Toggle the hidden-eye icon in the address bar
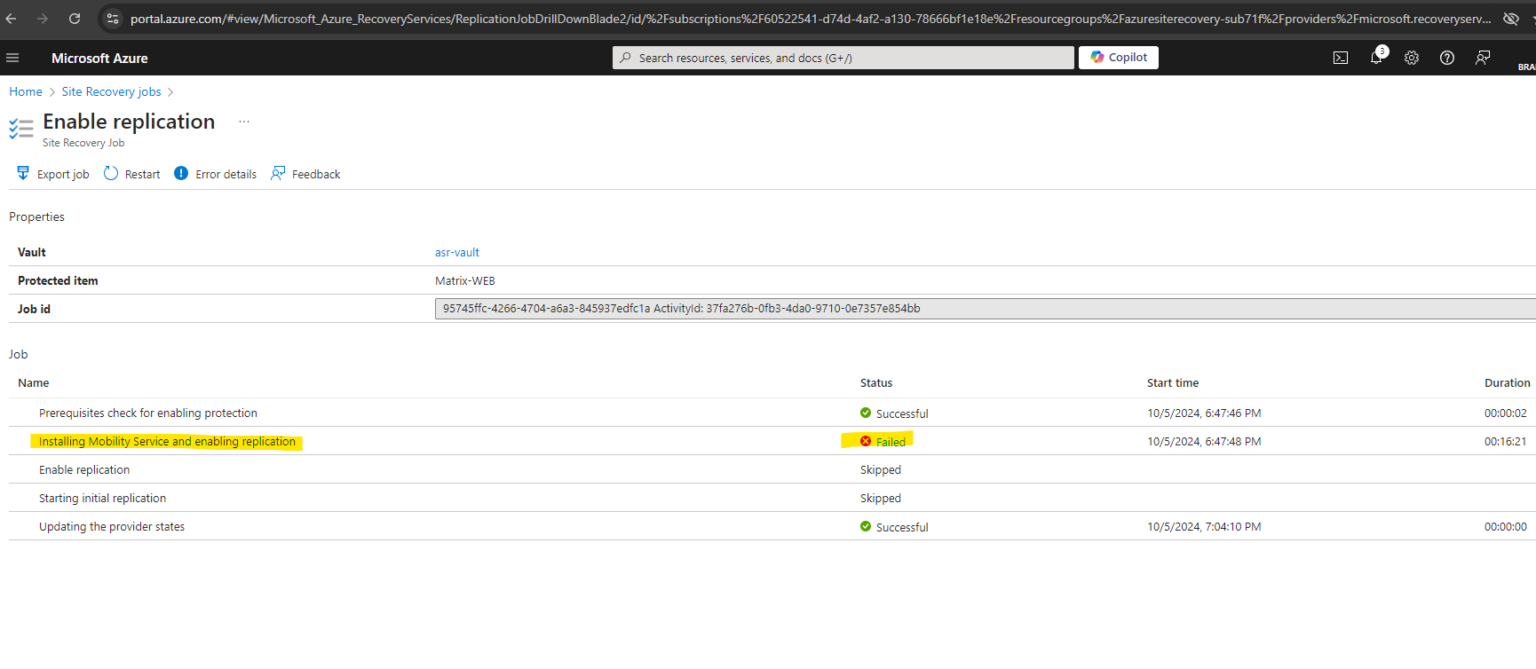1536x669 pixels. (x=1510, y=18)
